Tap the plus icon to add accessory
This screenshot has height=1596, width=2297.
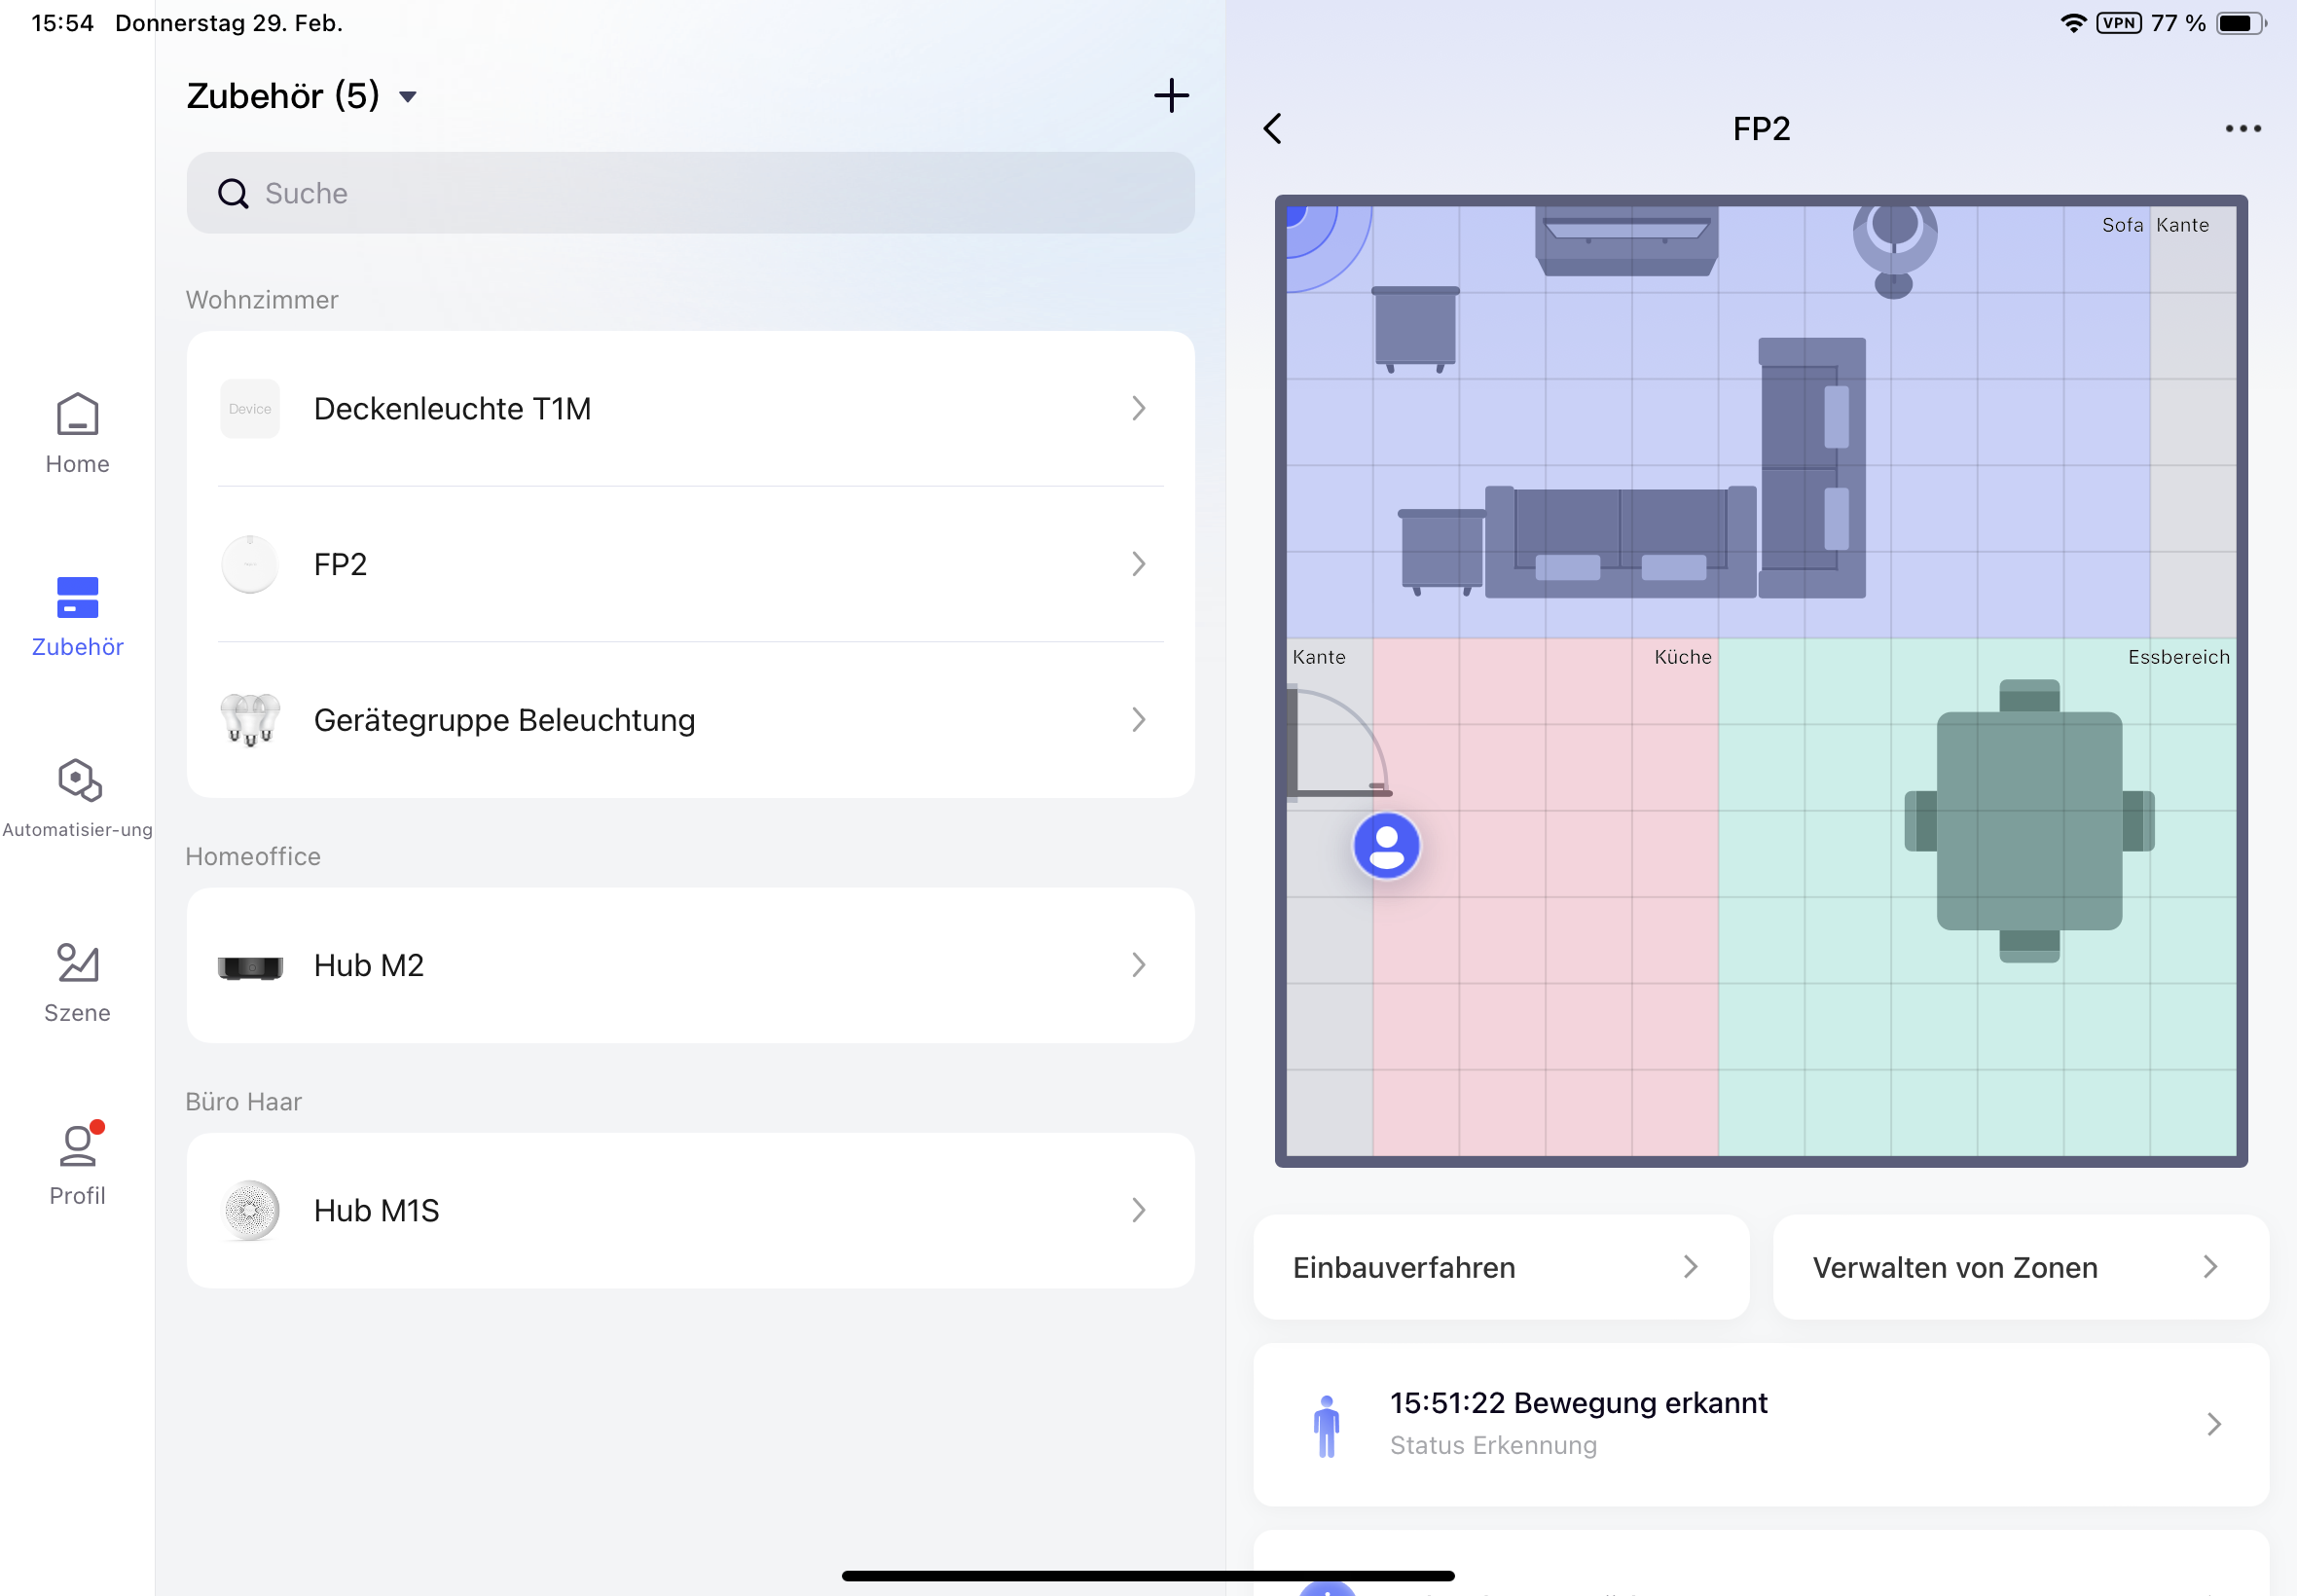[1171, 96]
